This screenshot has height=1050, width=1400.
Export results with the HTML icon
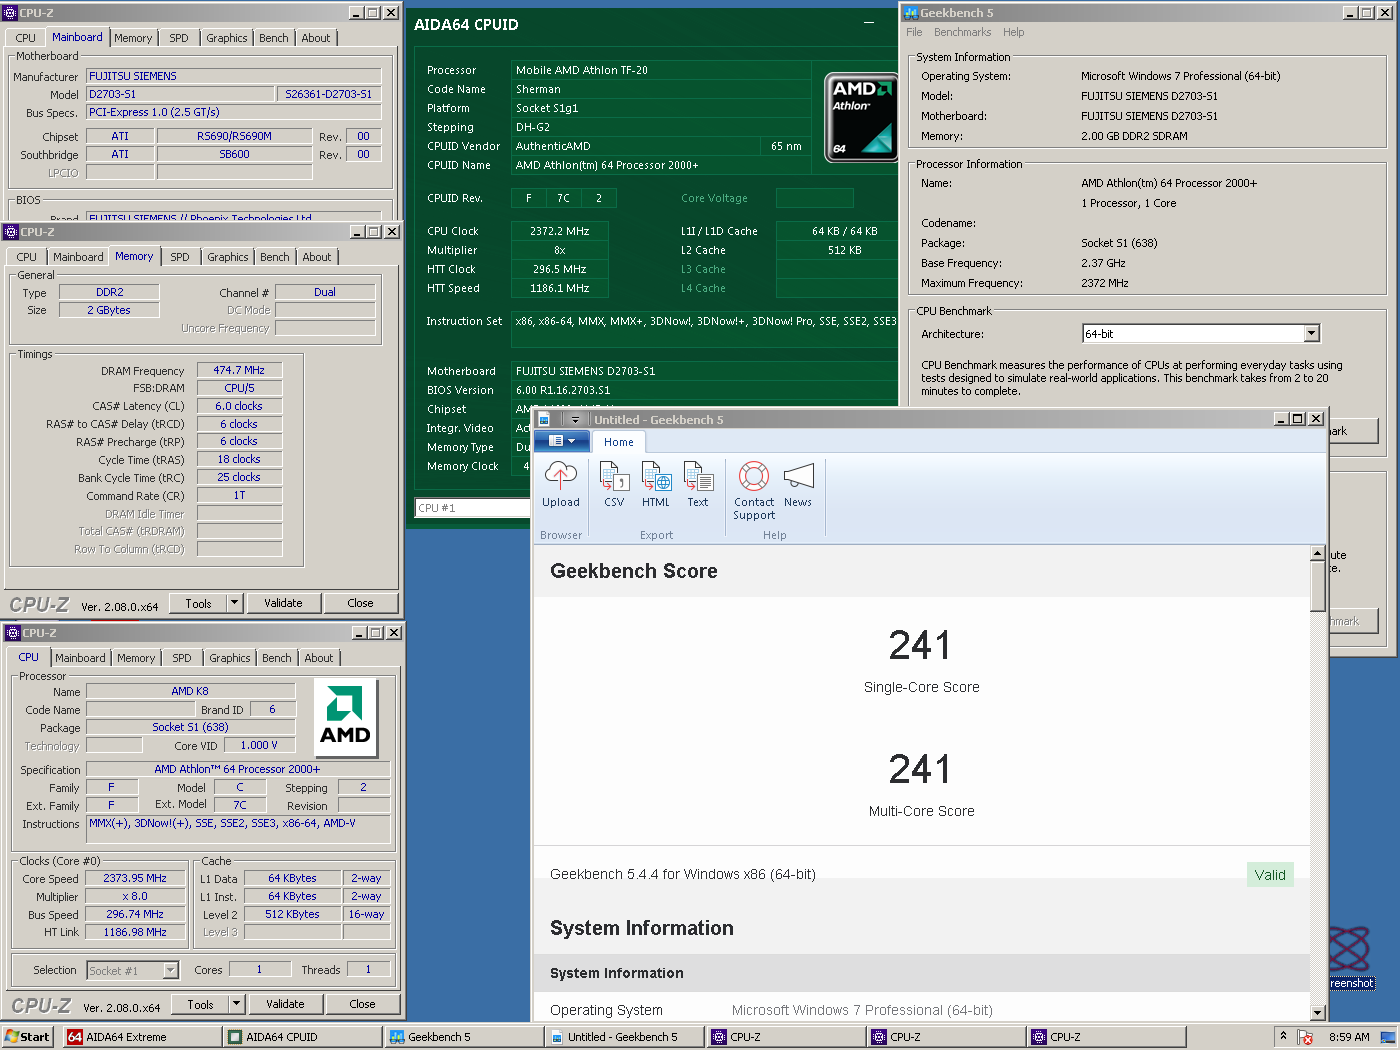point(656,476)
